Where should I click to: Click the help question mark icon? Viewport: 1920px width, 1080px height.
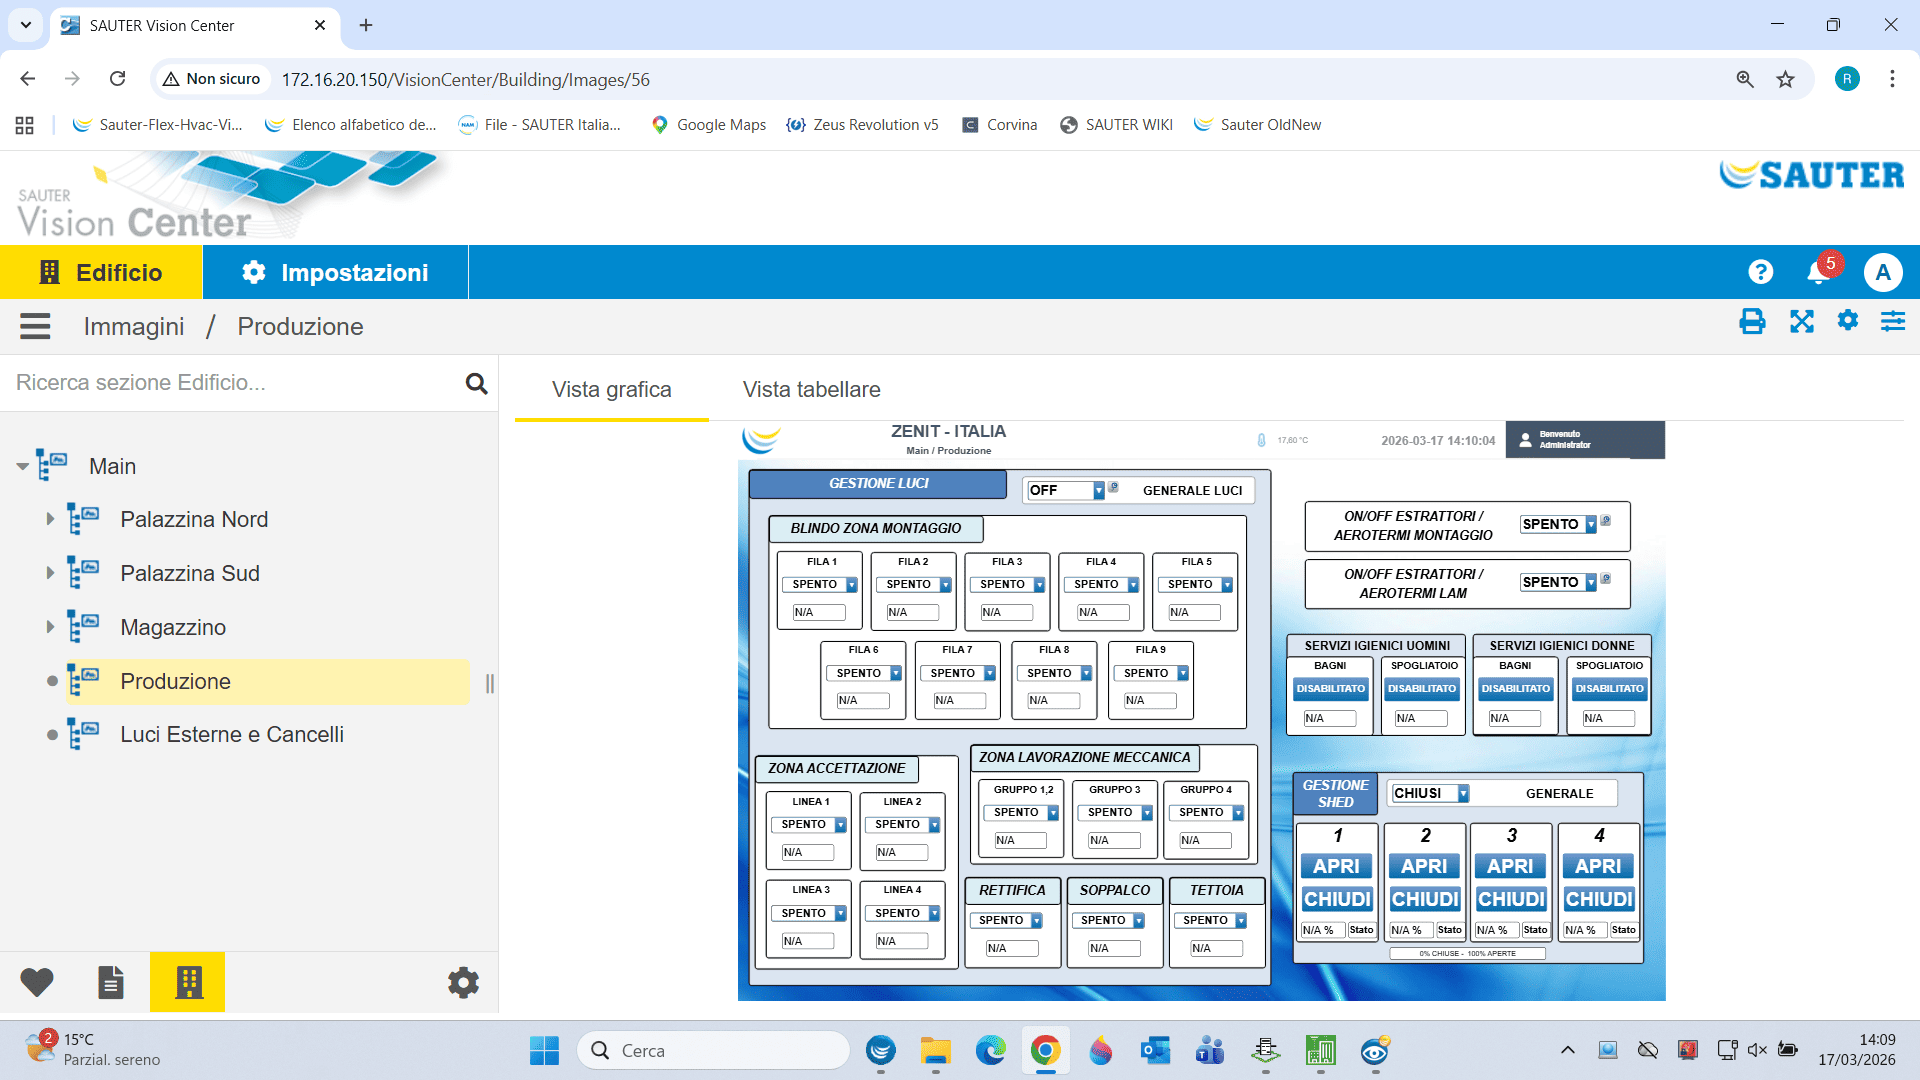click(1760, 272)
